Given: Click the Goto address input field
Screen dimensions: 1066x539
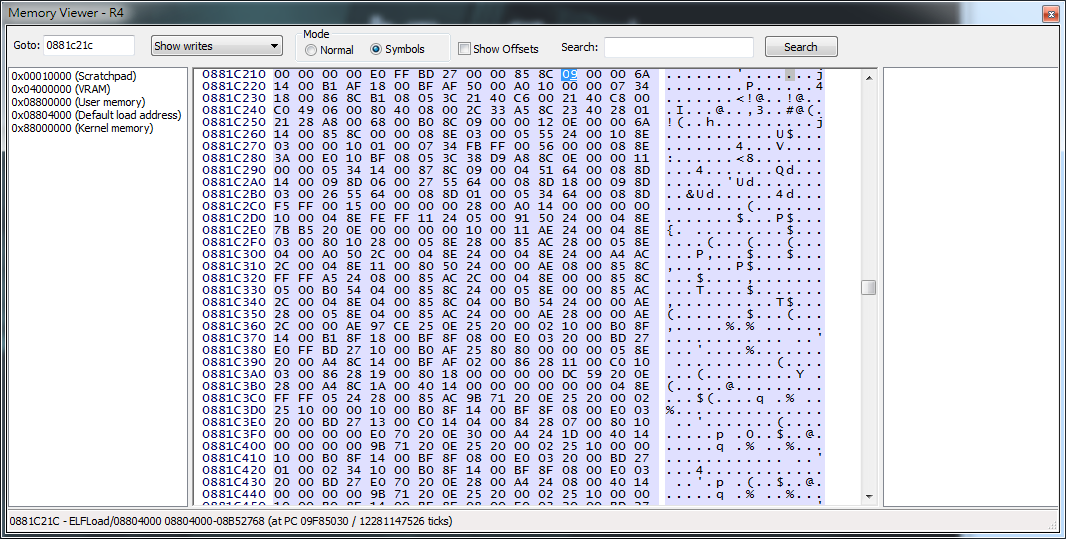Looking at the screenshot, I should pyautogui.click(x=89, y=46).
